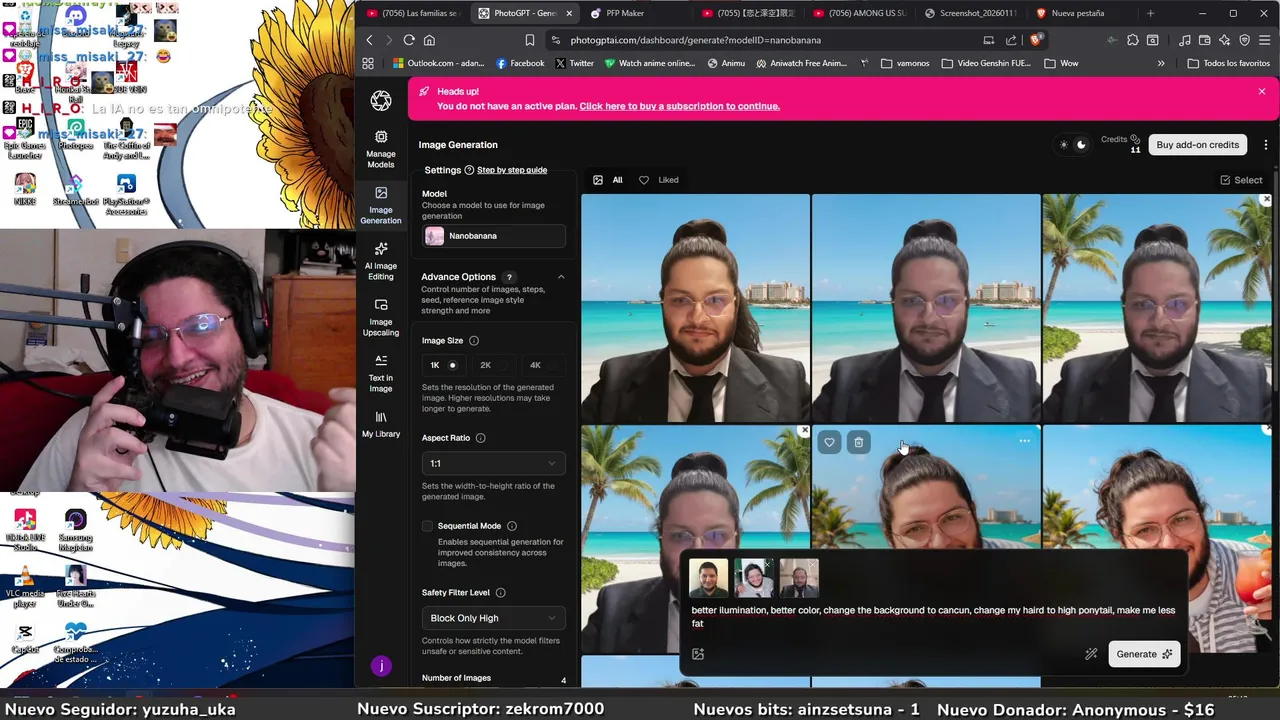Viewport: 1280px width, 720px height.
Task: Open Manage Models in the sidebar
Action: [x=380, y=148]
